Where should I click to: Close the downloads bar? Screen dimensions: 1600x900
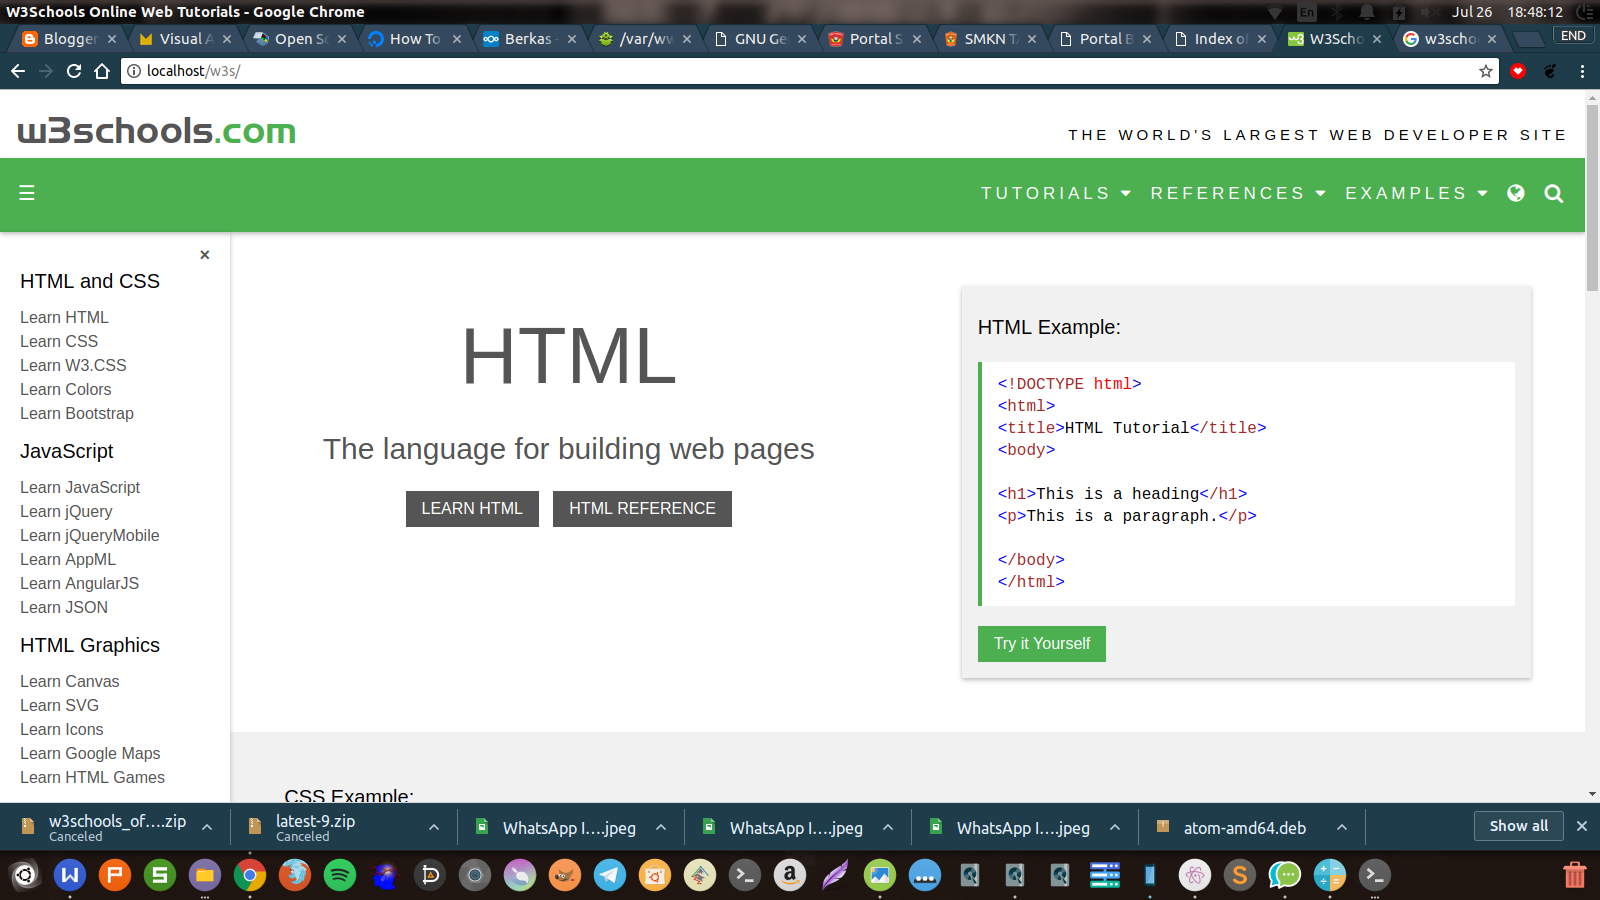pyautogui.click(x=1582, y=826)
